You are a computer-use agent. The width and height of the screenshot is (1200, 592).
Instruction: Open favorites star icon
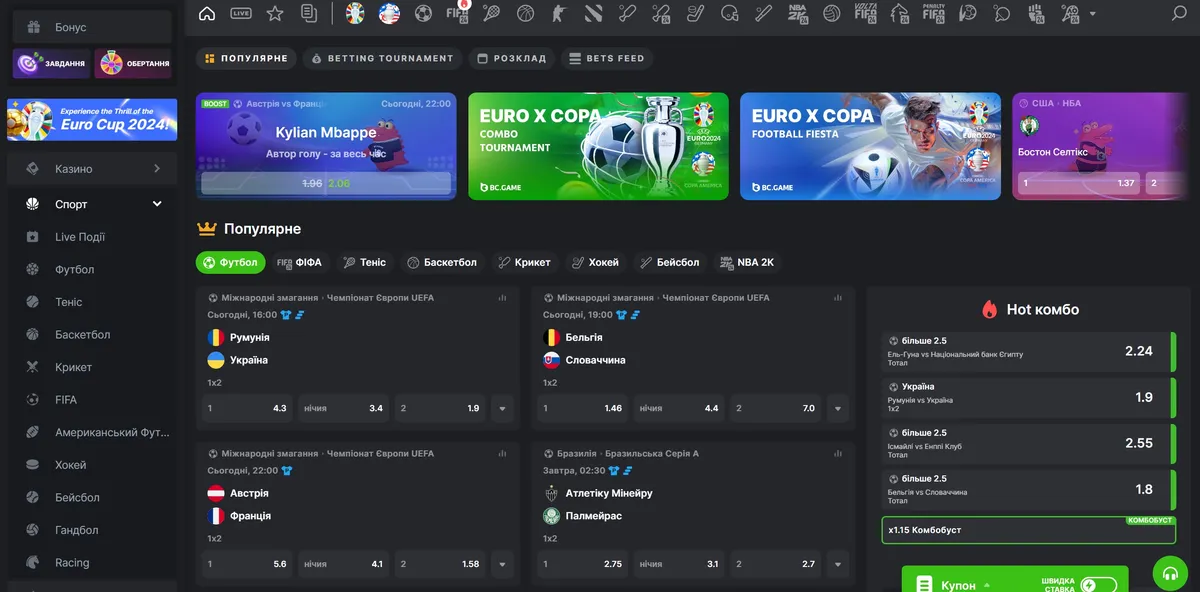[275, 14]
